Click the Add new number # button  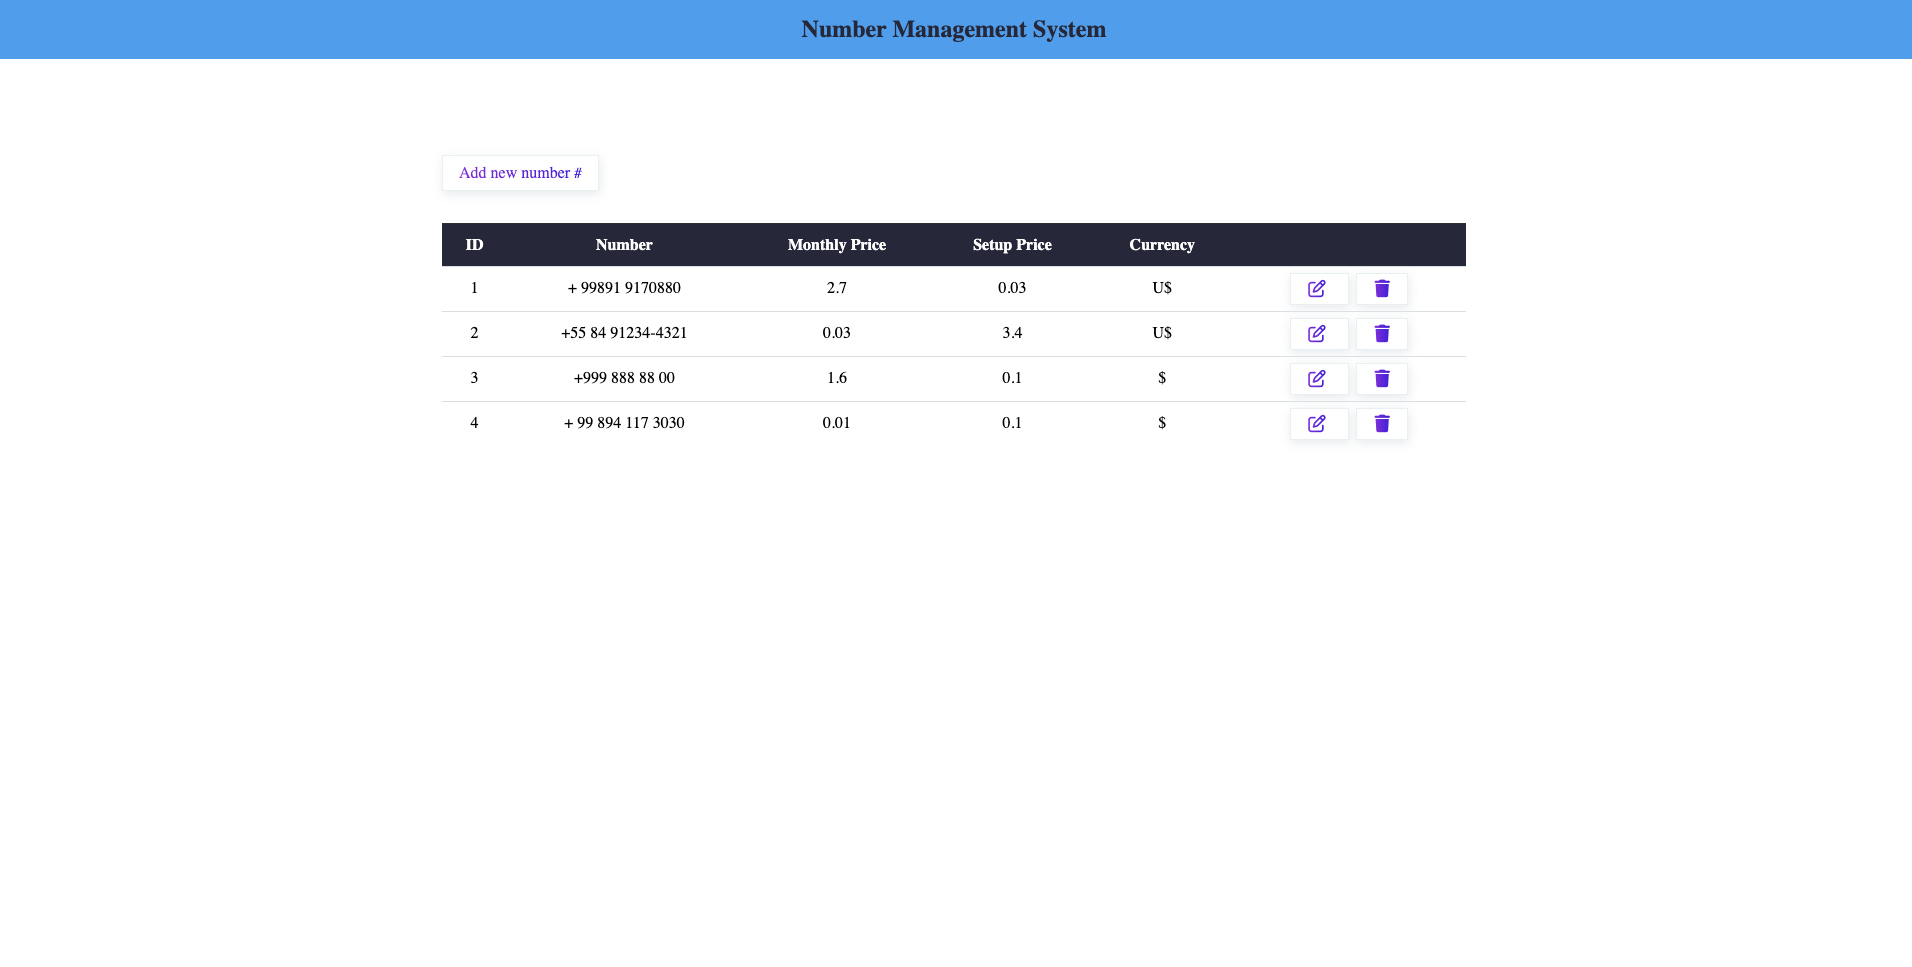(x=520, y=173)
